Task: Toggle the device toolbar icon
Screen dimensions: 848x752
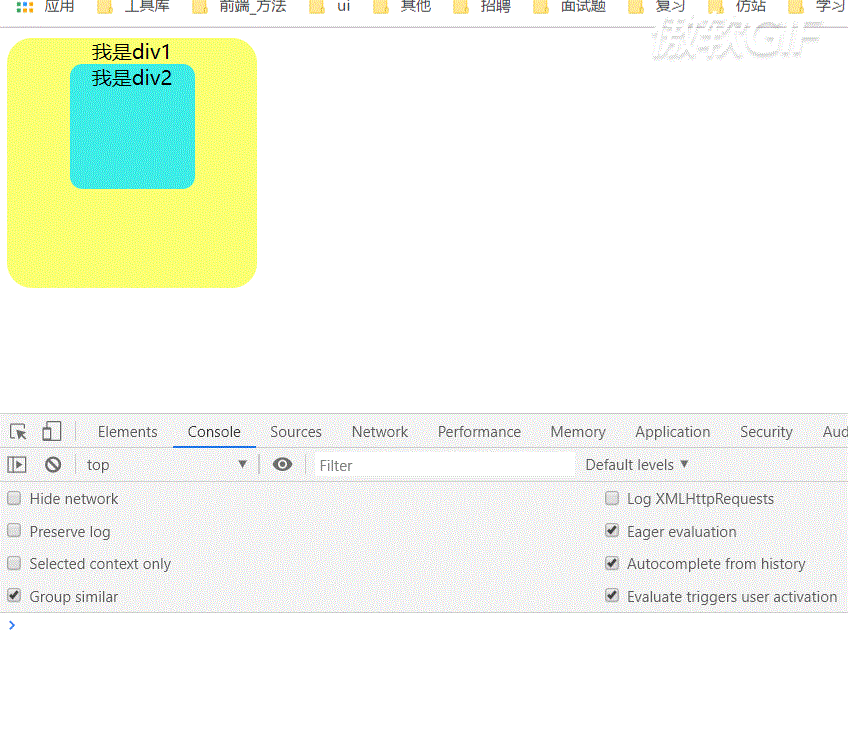Action: click(51, 432)
